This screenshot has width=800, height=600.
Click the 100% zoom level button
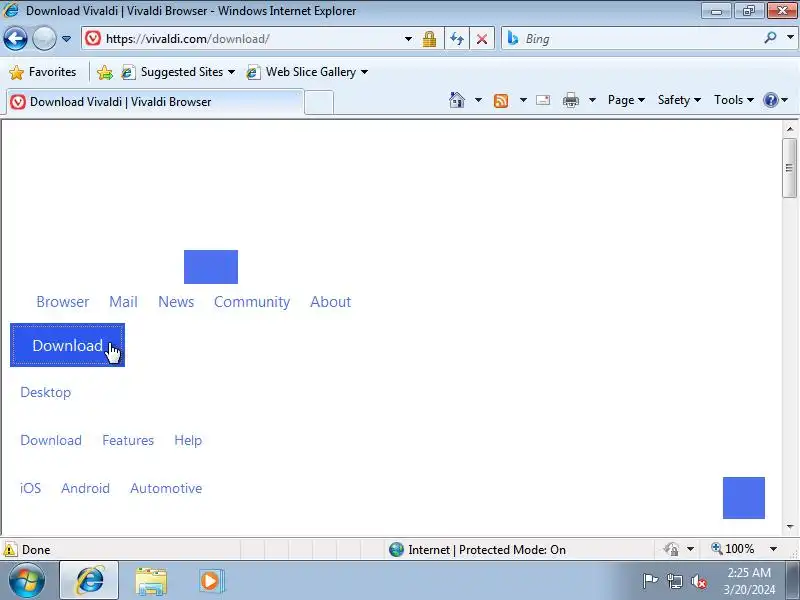[733, 549]
